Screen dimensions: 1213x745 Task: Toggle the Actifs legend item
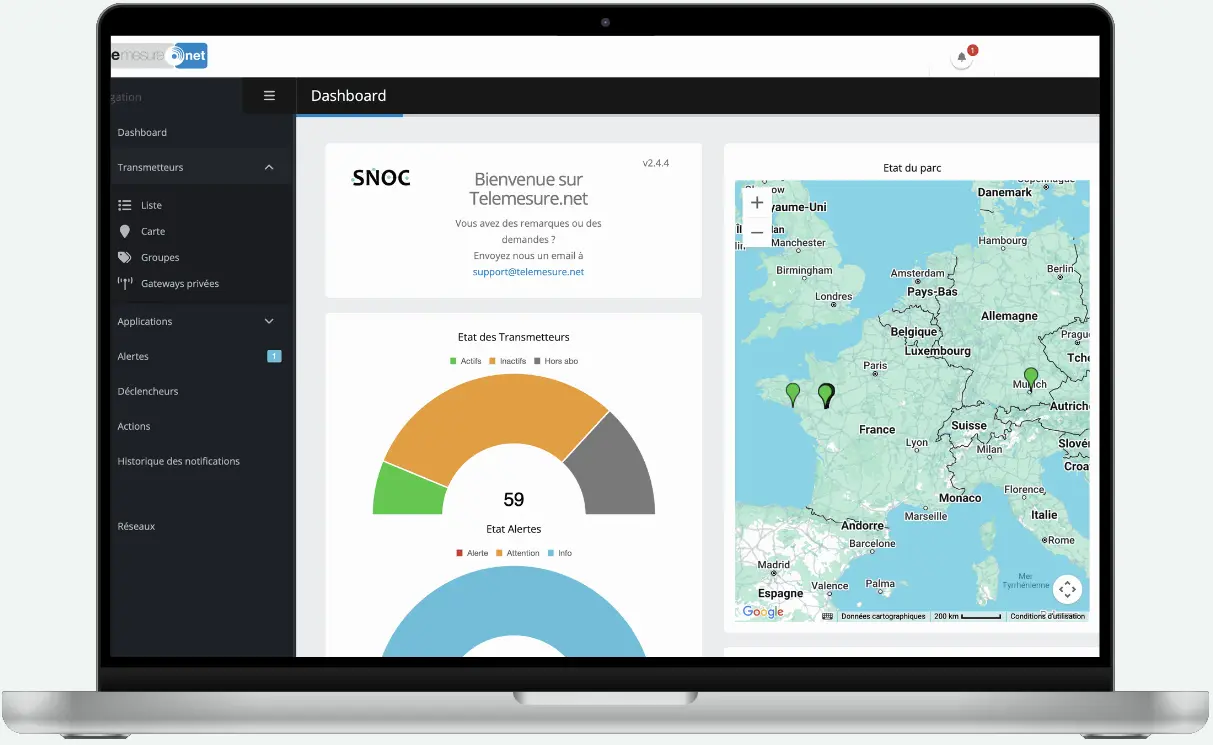pos(464,361)
